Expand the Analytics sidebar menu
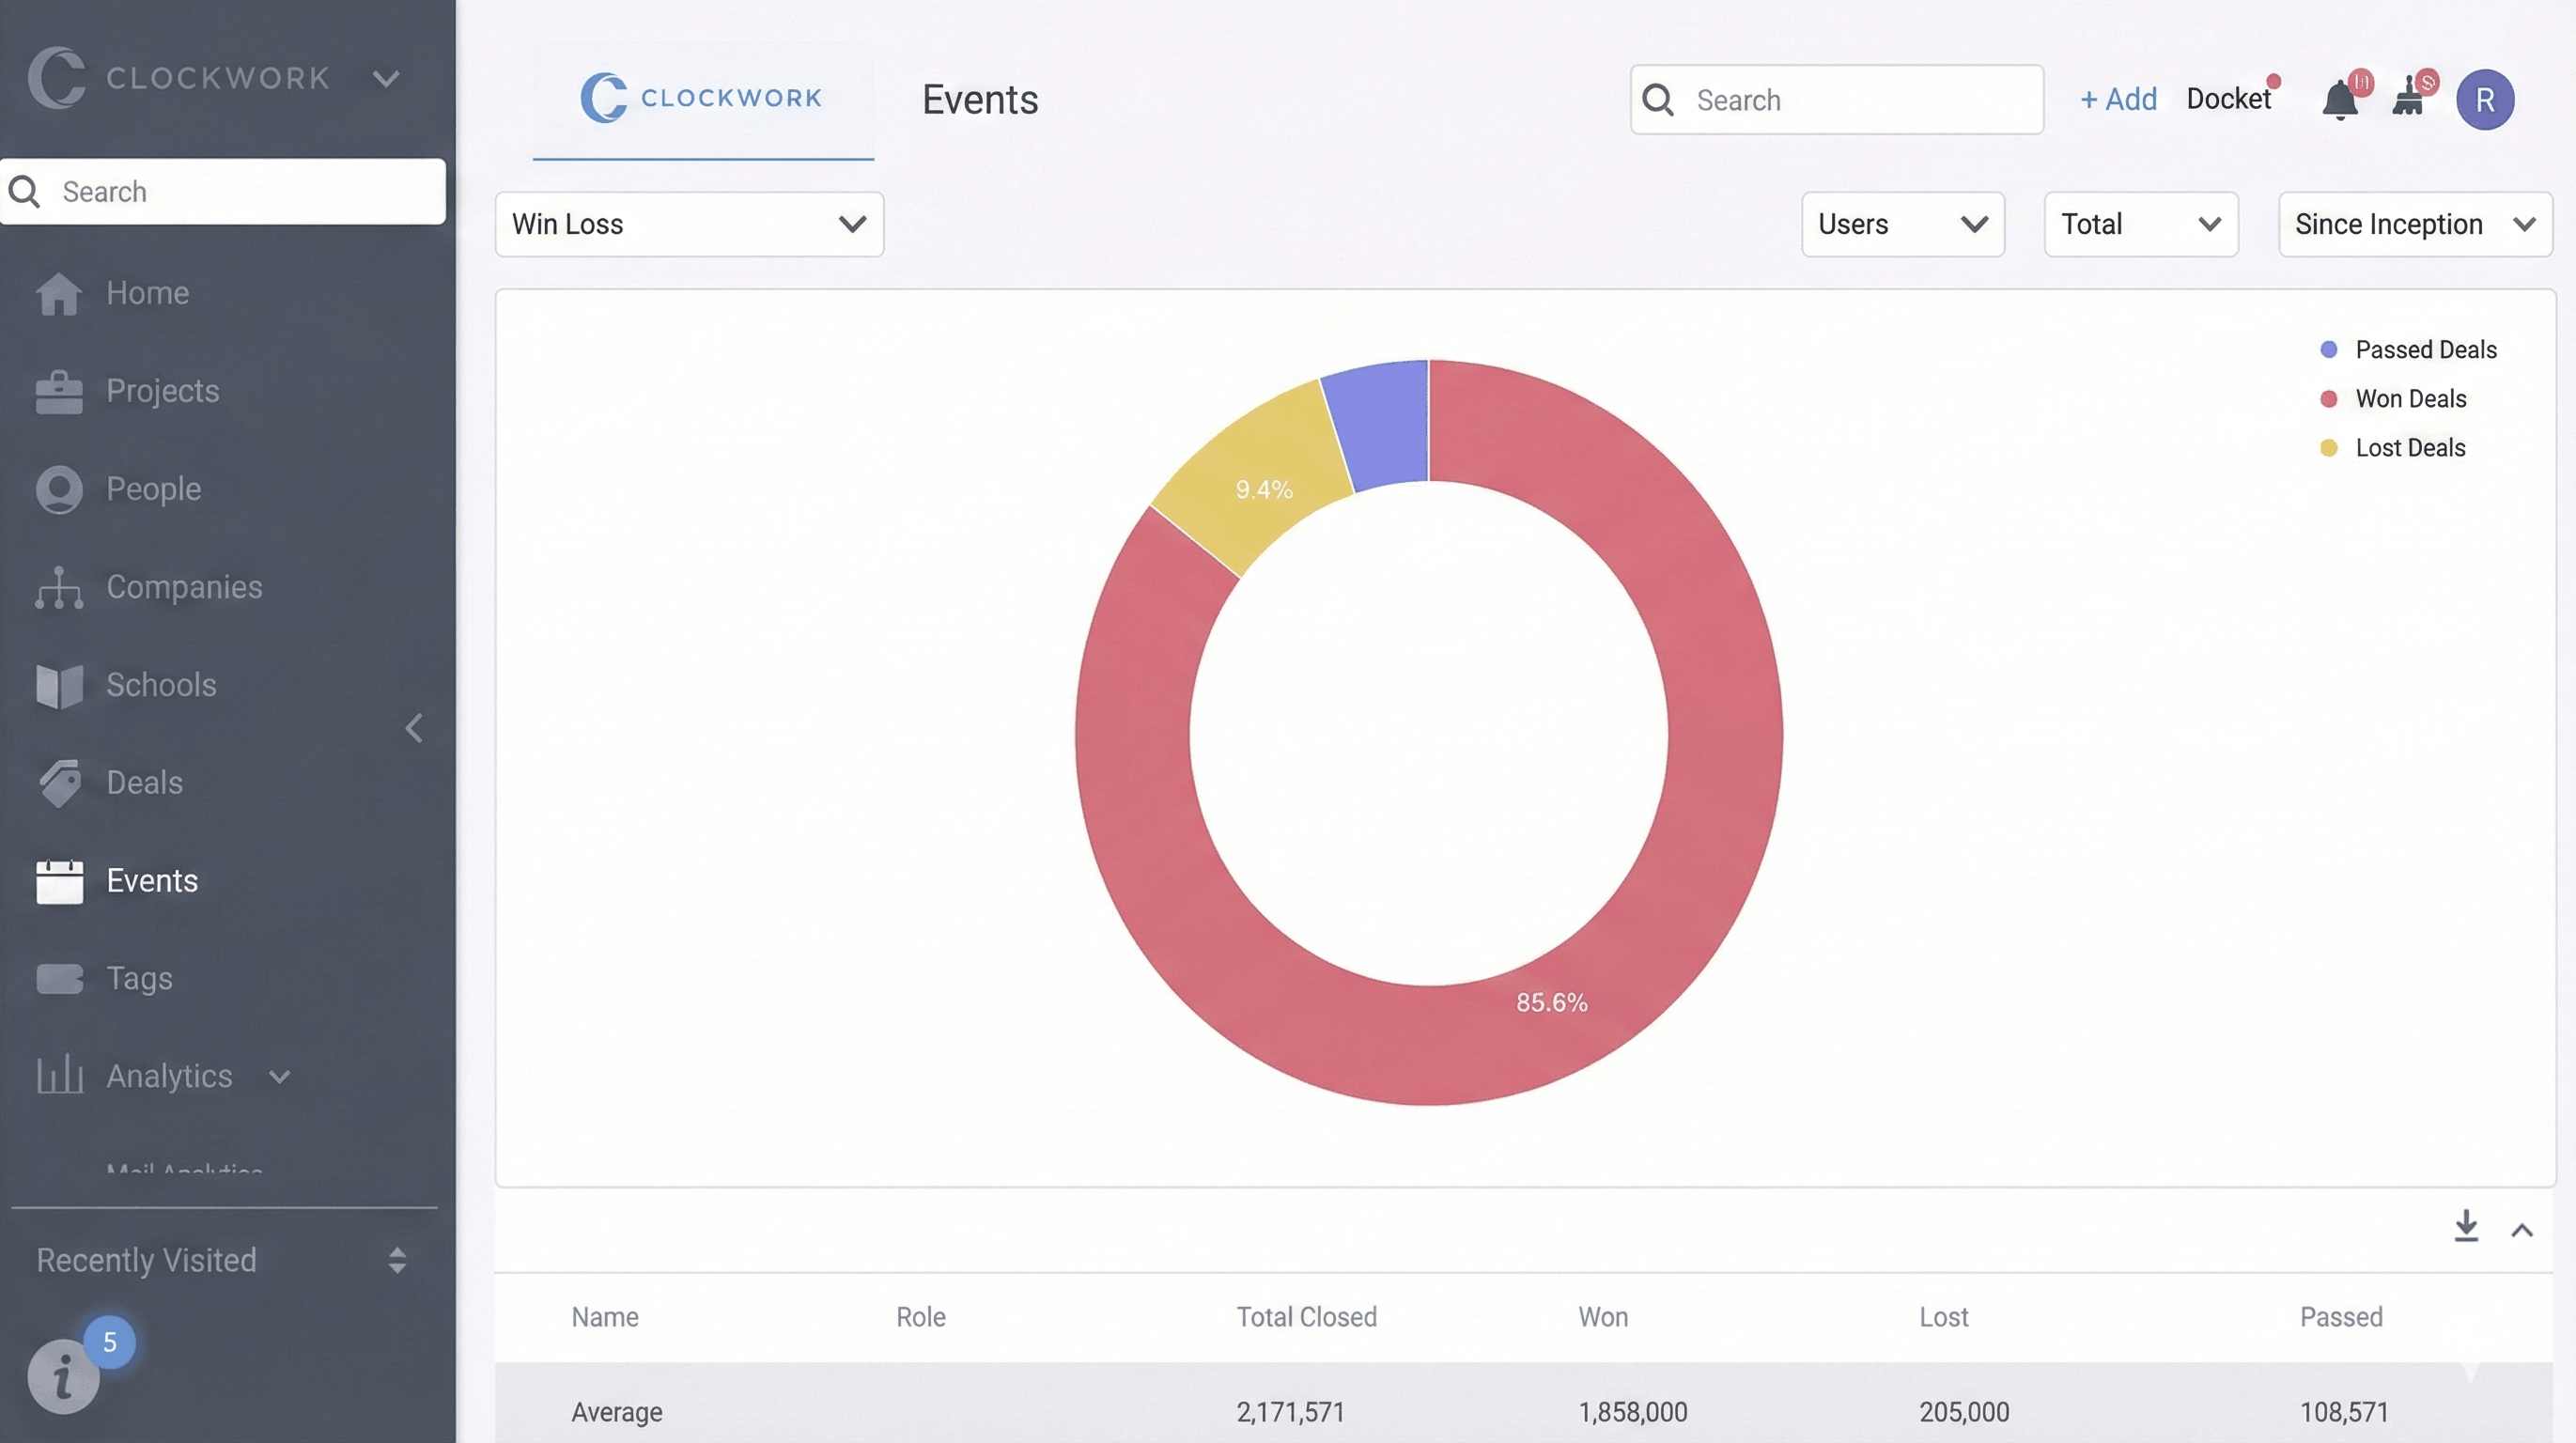 click(x=169, y=1076)
